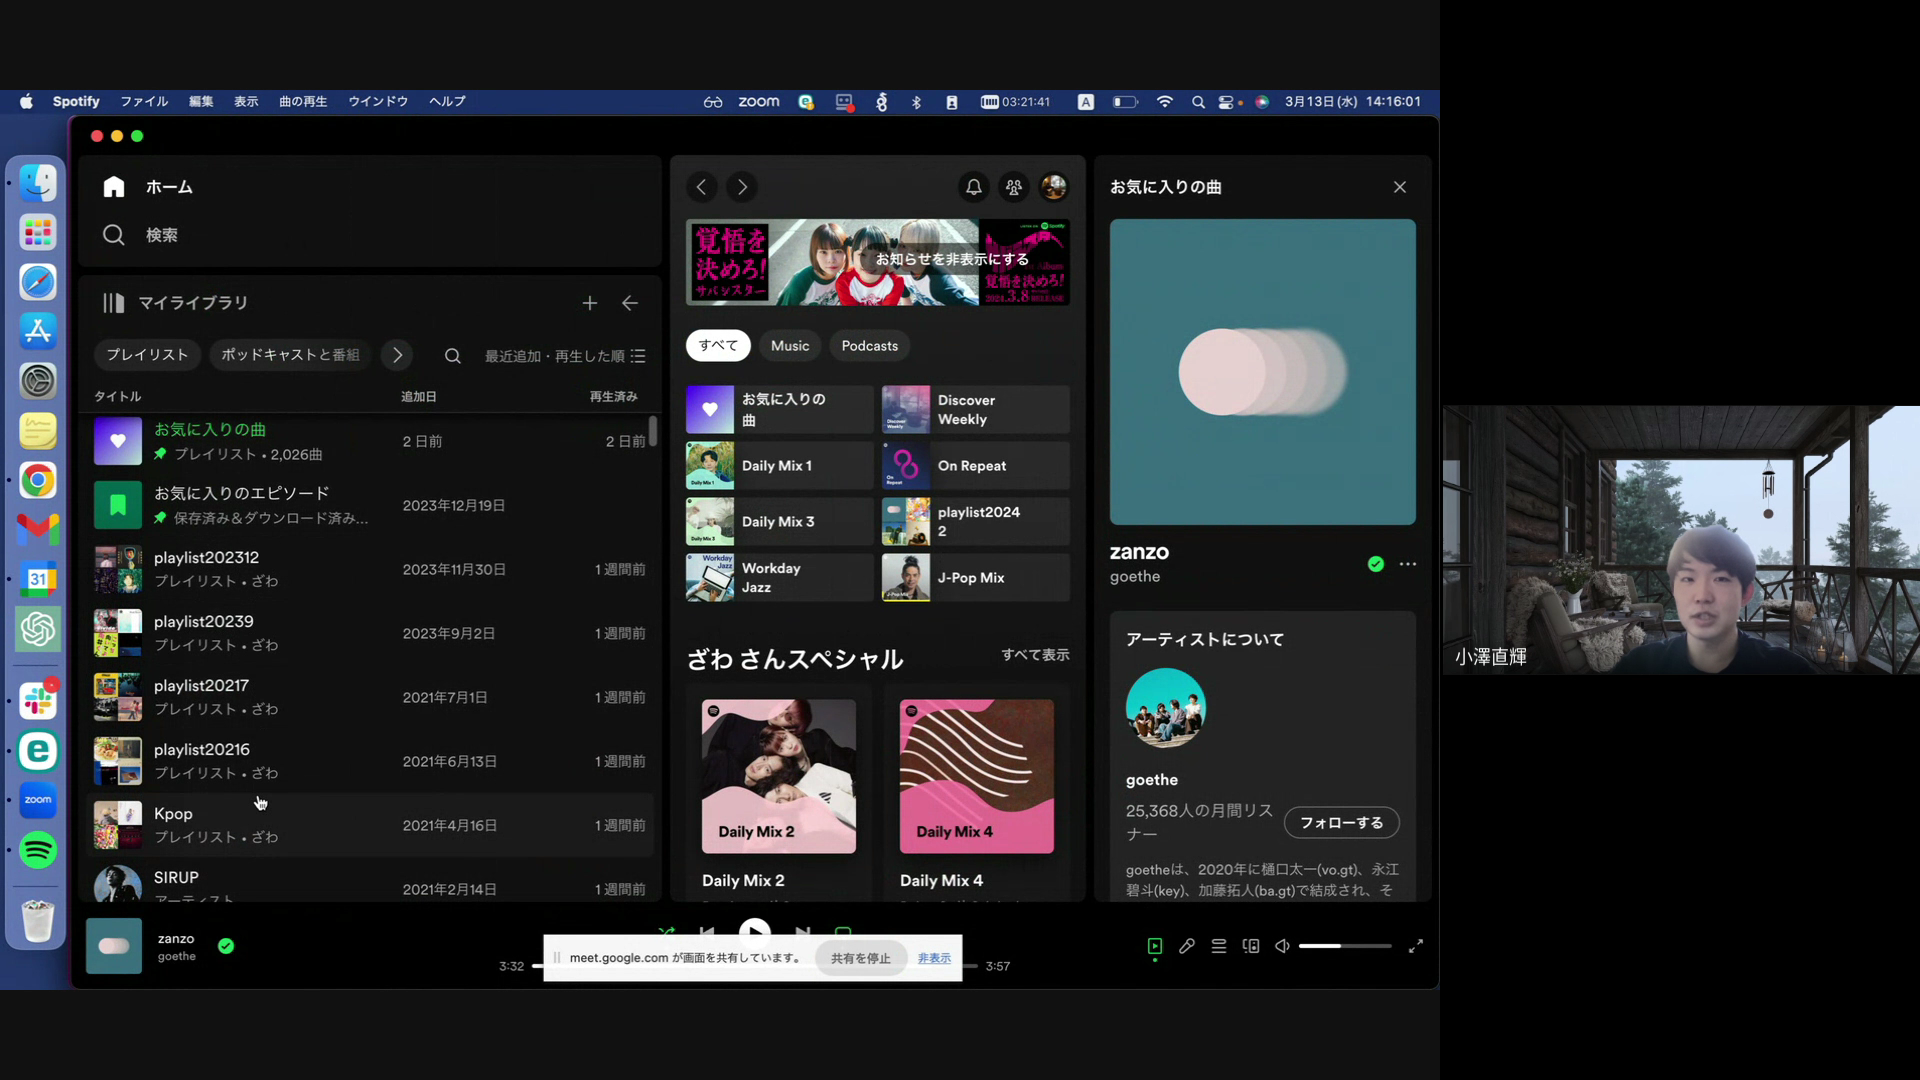Mute with the volume speaker icon
The height and width of the screenshot is (1080, 1920).
click(x=1282, y=946)
